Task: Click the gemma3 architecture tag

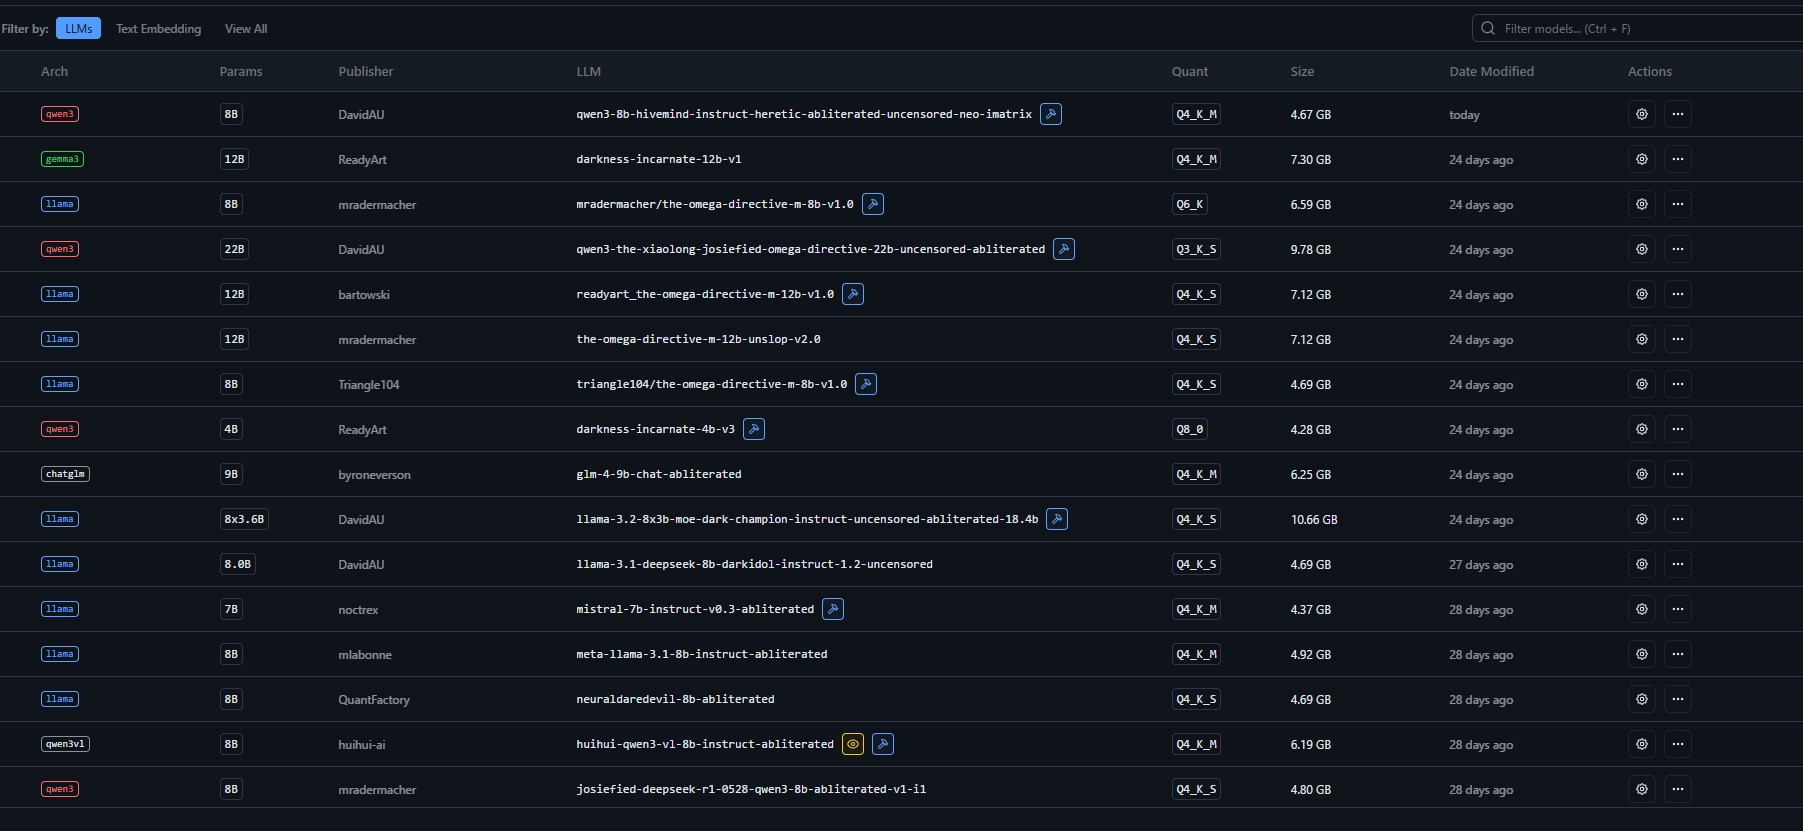Action: (x=62, y=159)
